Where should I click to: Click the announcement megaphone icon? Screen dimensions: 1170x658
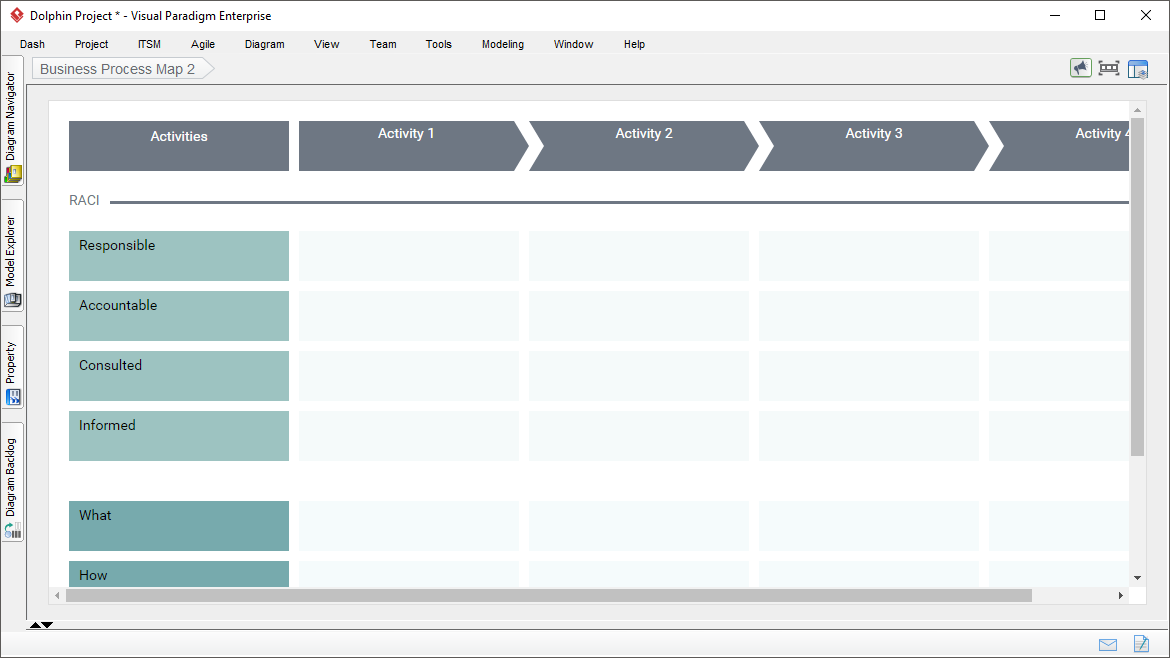1080,68
